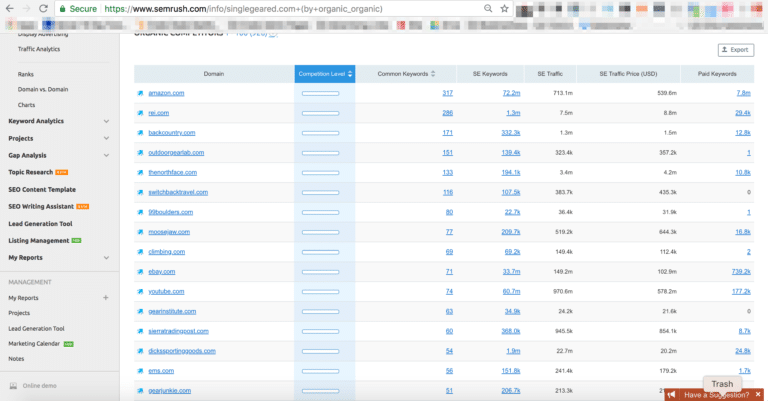
Task: Click the browser reload icon
Action: point(43,8)
